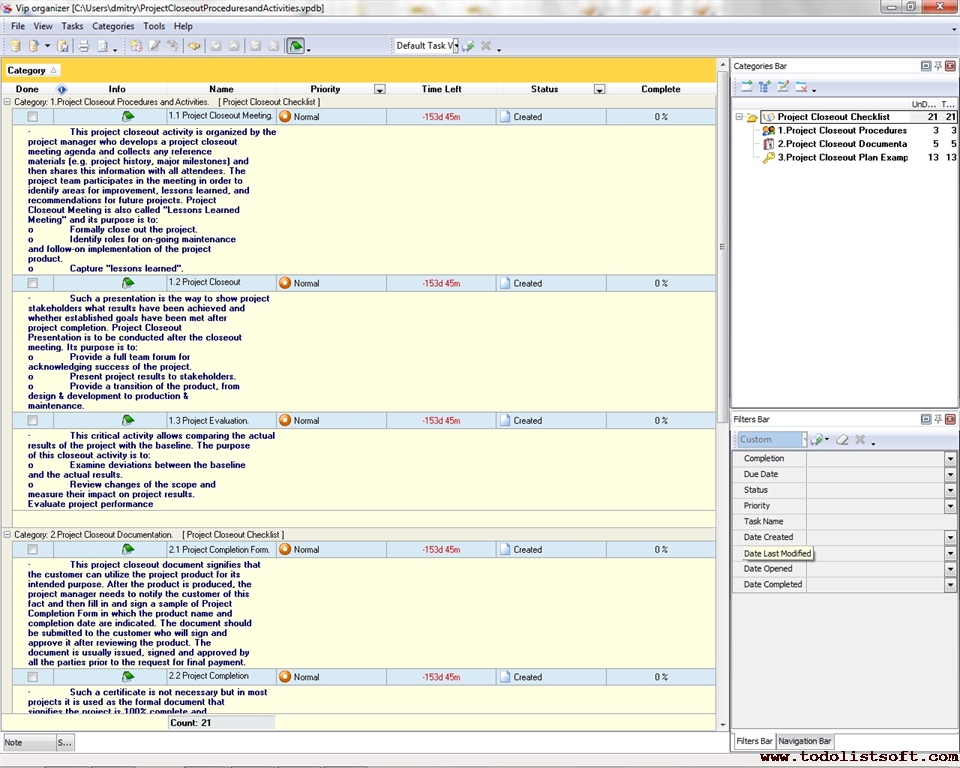The height and width of the screenshot is (768, 960).
Task: Collapse Category 1 Project Closeout Procedures group
Action: [x=7, y=102]
